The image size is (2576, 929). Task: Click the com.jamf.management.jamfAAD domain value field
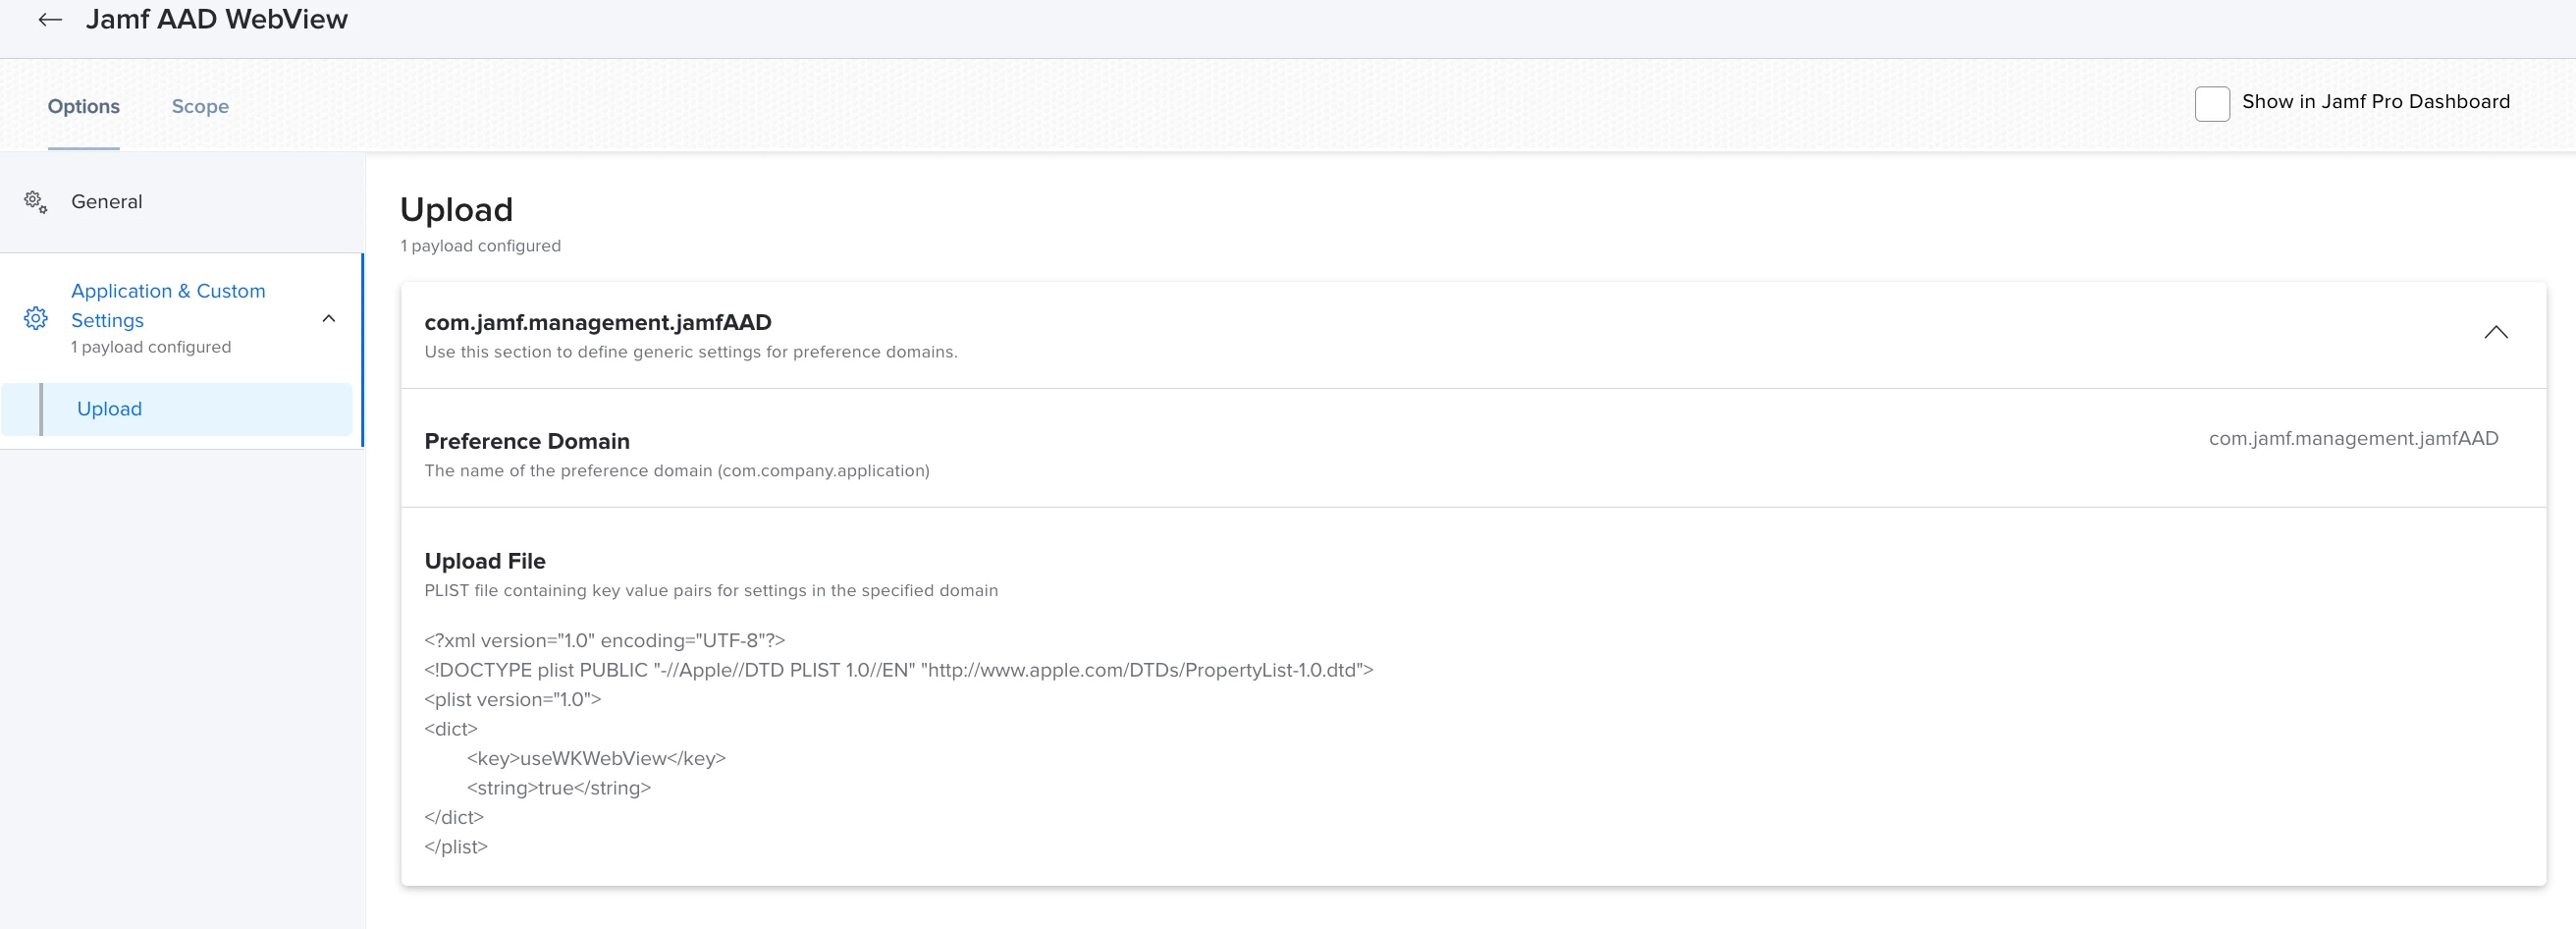[x=2353, y=438]
